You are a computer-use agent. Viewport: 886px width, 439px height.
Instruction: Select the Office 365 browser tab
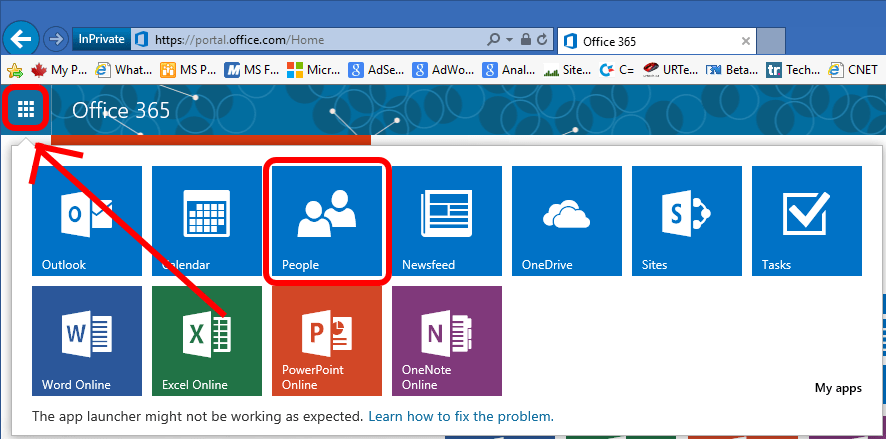coord(650,41)
